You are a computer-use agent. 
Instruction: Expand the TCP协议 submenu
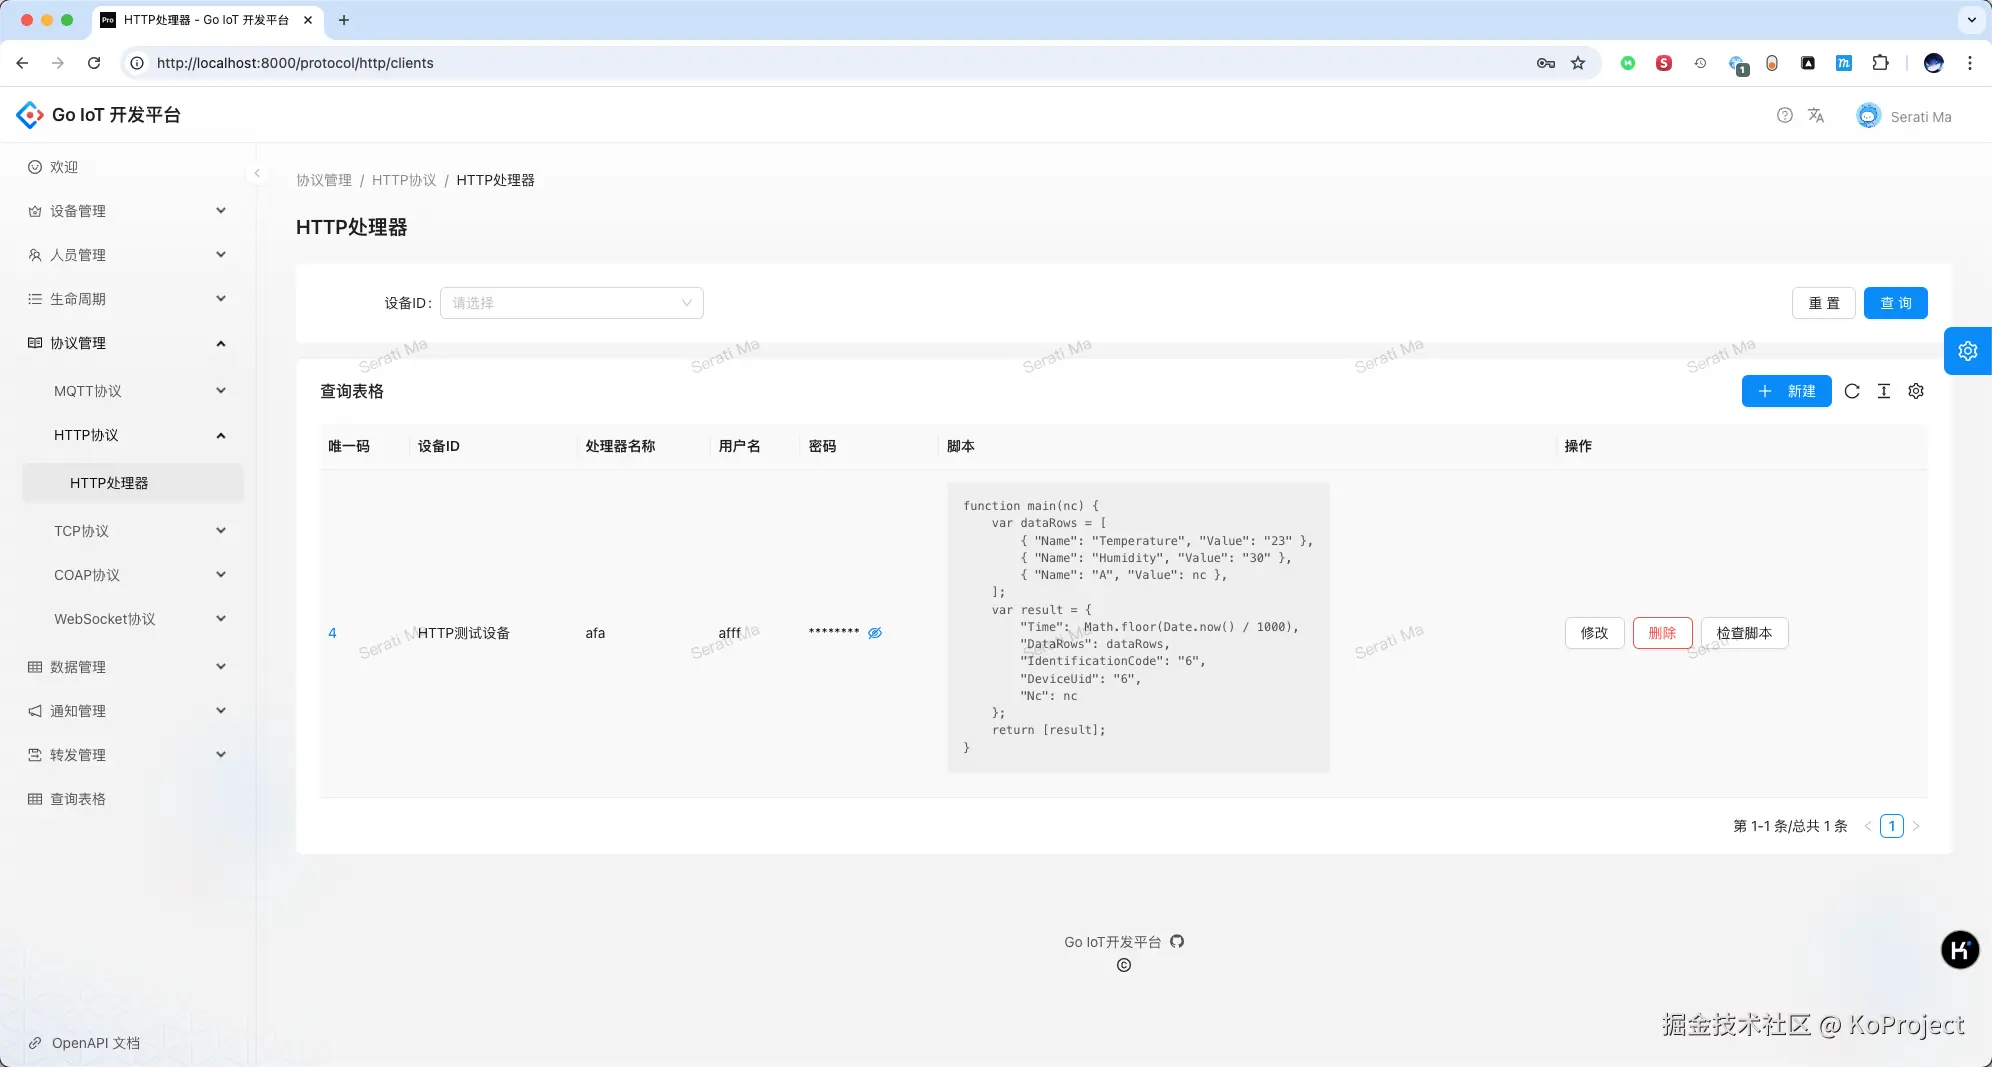132,531
